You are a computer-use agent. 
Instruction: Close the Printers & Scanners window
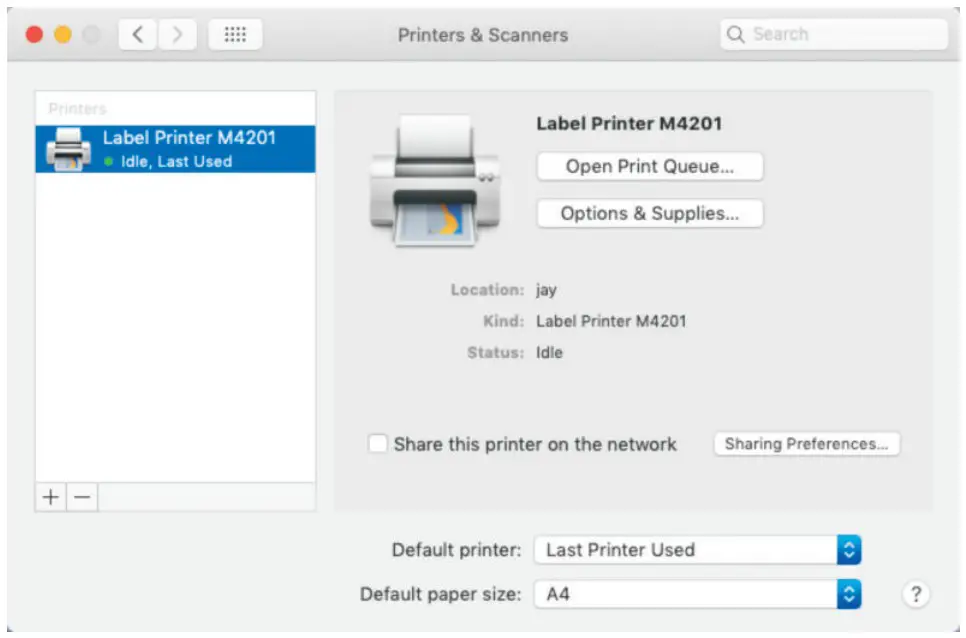coord(34,35)
